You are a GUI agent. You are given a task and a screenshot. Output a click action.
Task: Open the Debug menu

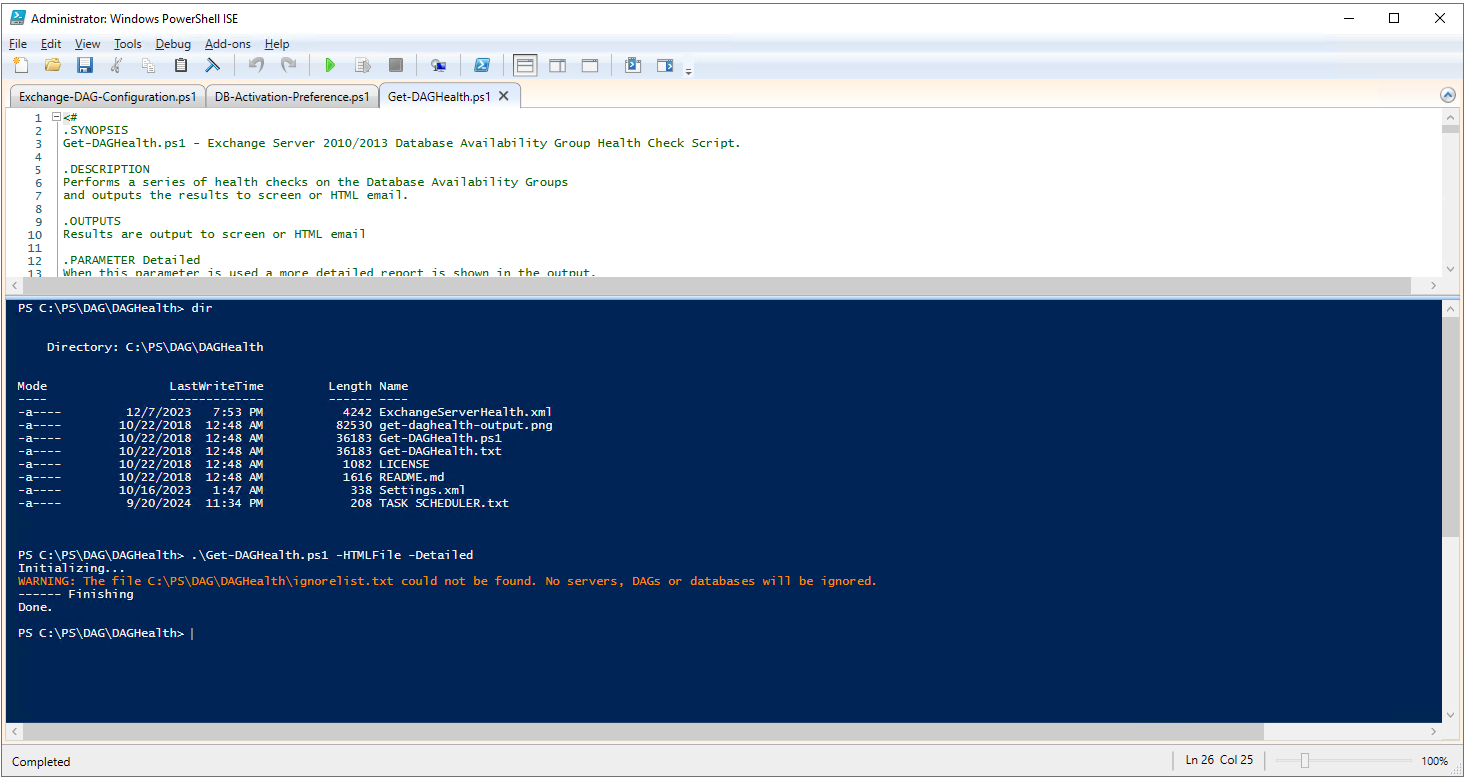173,44
